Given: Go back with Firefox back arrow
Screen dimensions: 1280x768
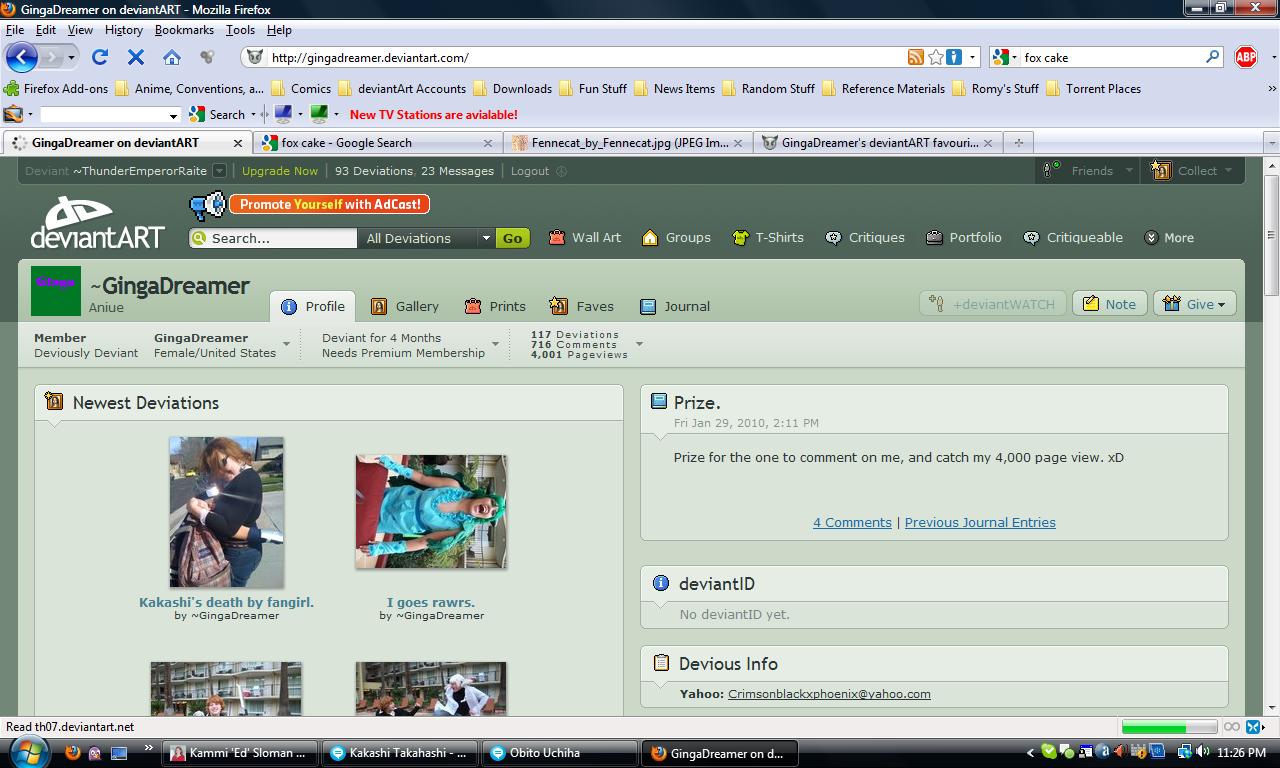Looking at the screenshot, I should click(x=22, y=57).
